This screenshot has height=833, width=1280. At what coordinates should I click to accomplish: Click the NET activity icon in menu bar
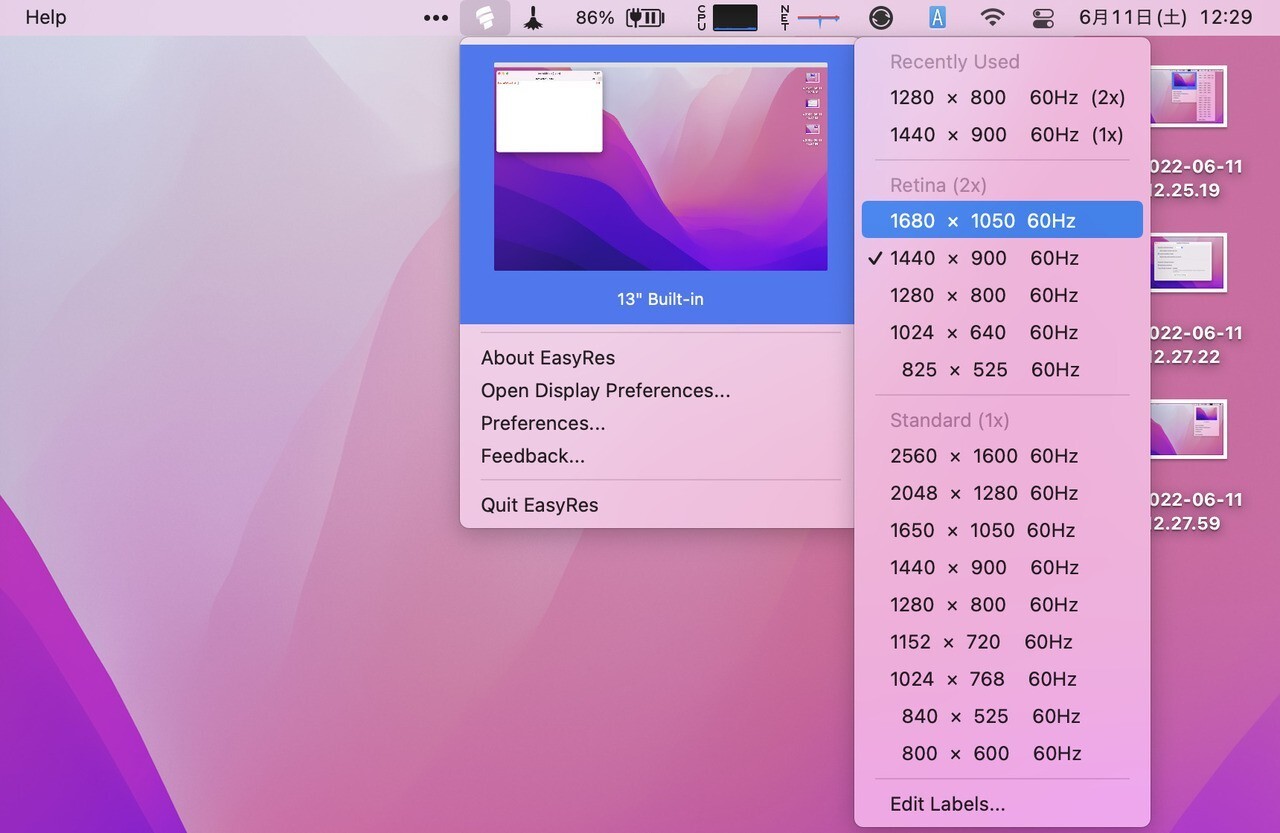pyautogui.click(x=785, y=17)
